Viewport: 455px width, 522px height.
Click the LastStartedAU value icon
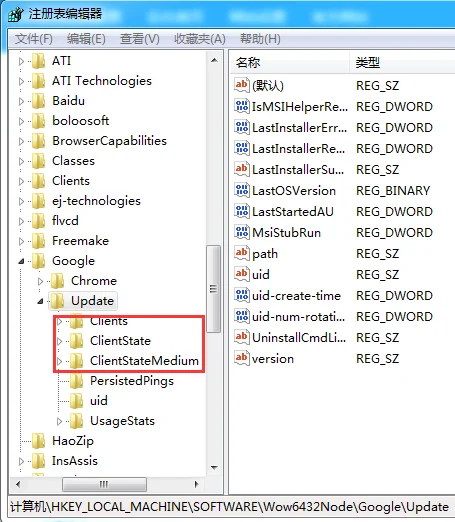tap(242, 211)
